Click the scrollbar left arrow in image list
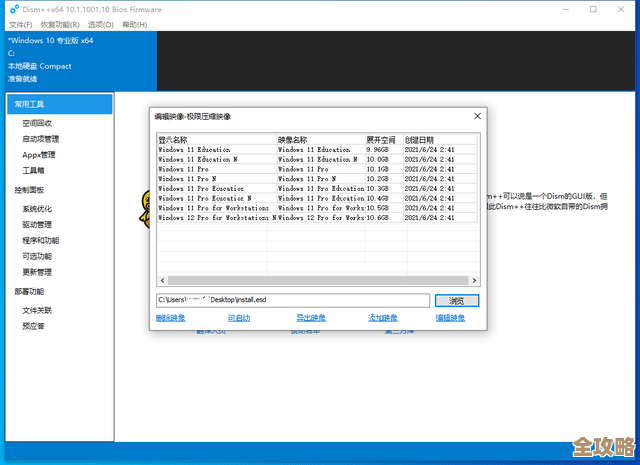The width and height of the screenshot is (640, 465). pyautogui.click(x=162, y=280)
